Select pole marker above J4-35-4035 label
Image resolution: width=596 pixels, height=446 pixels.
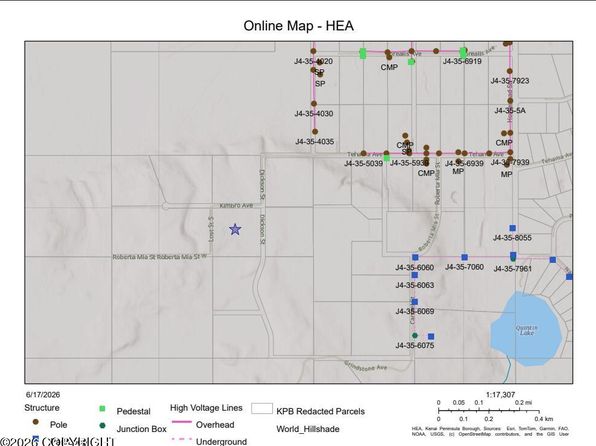click(315, 132)
